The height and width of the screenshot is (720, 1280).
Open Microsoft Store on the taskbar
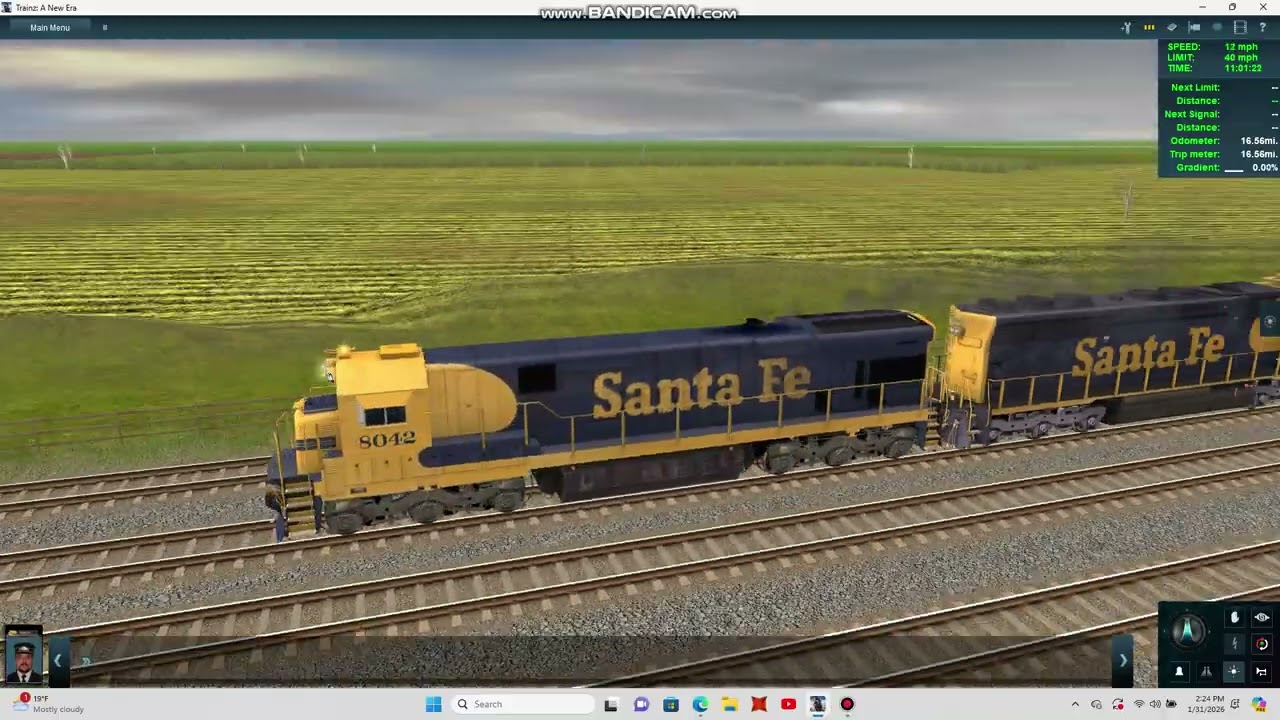pyautogui.click(x=670, y=704)
